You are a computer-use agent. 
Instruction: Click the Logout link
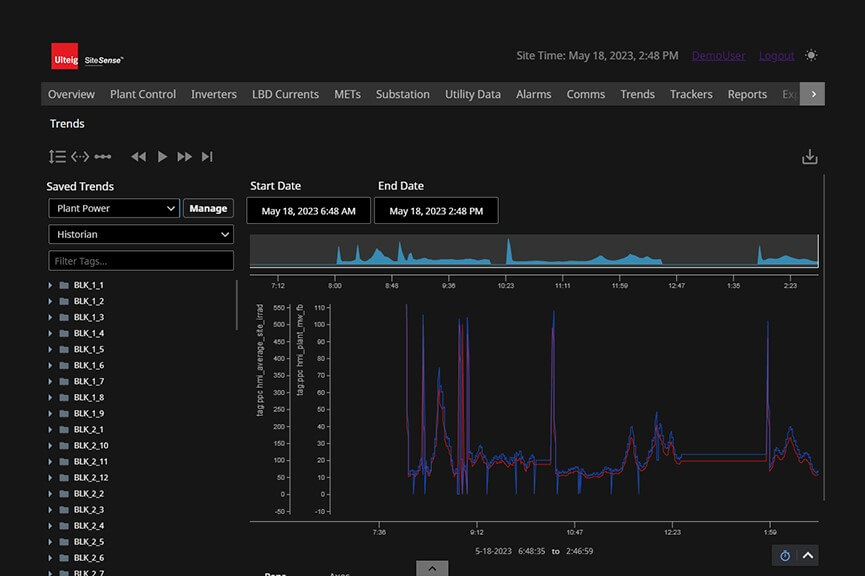pyautogui.click(x=776, y=56)
